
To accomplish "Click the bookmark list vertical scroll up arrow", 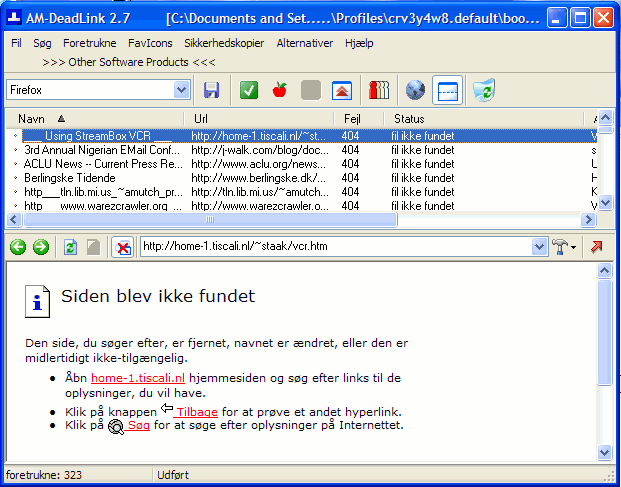I will point(605,117).
